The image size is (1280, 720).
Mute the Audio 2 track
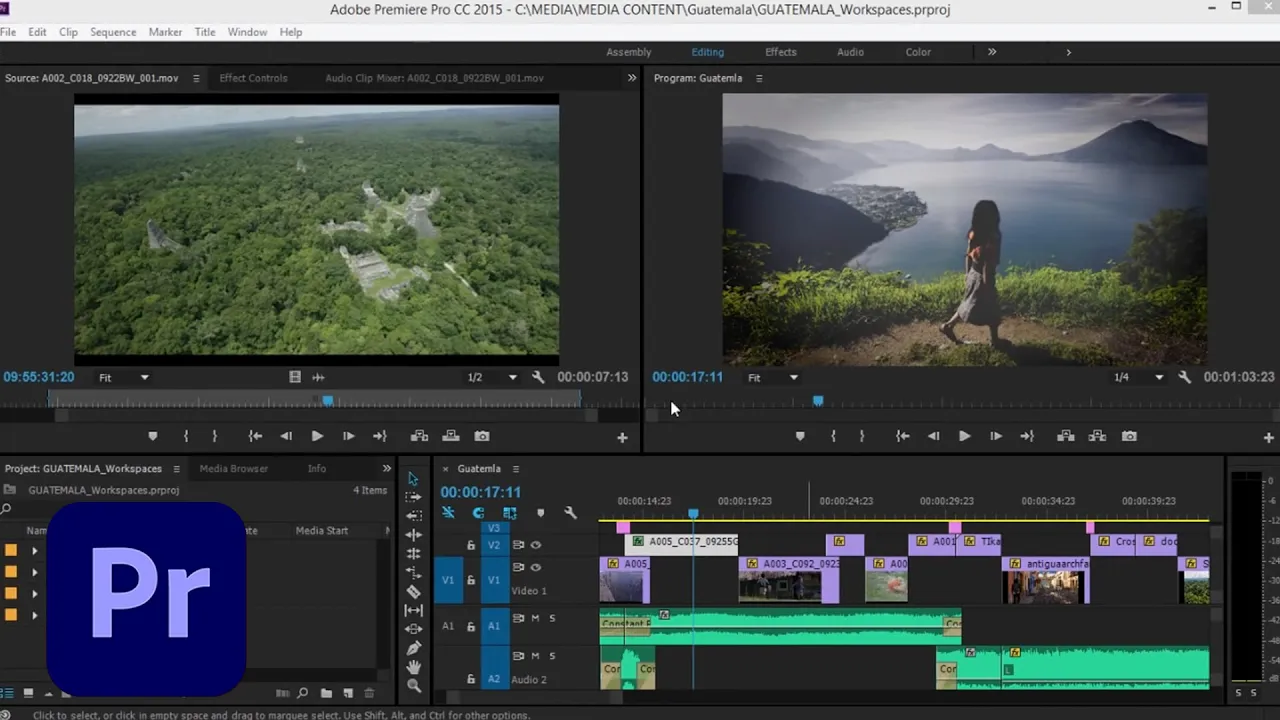535,656
